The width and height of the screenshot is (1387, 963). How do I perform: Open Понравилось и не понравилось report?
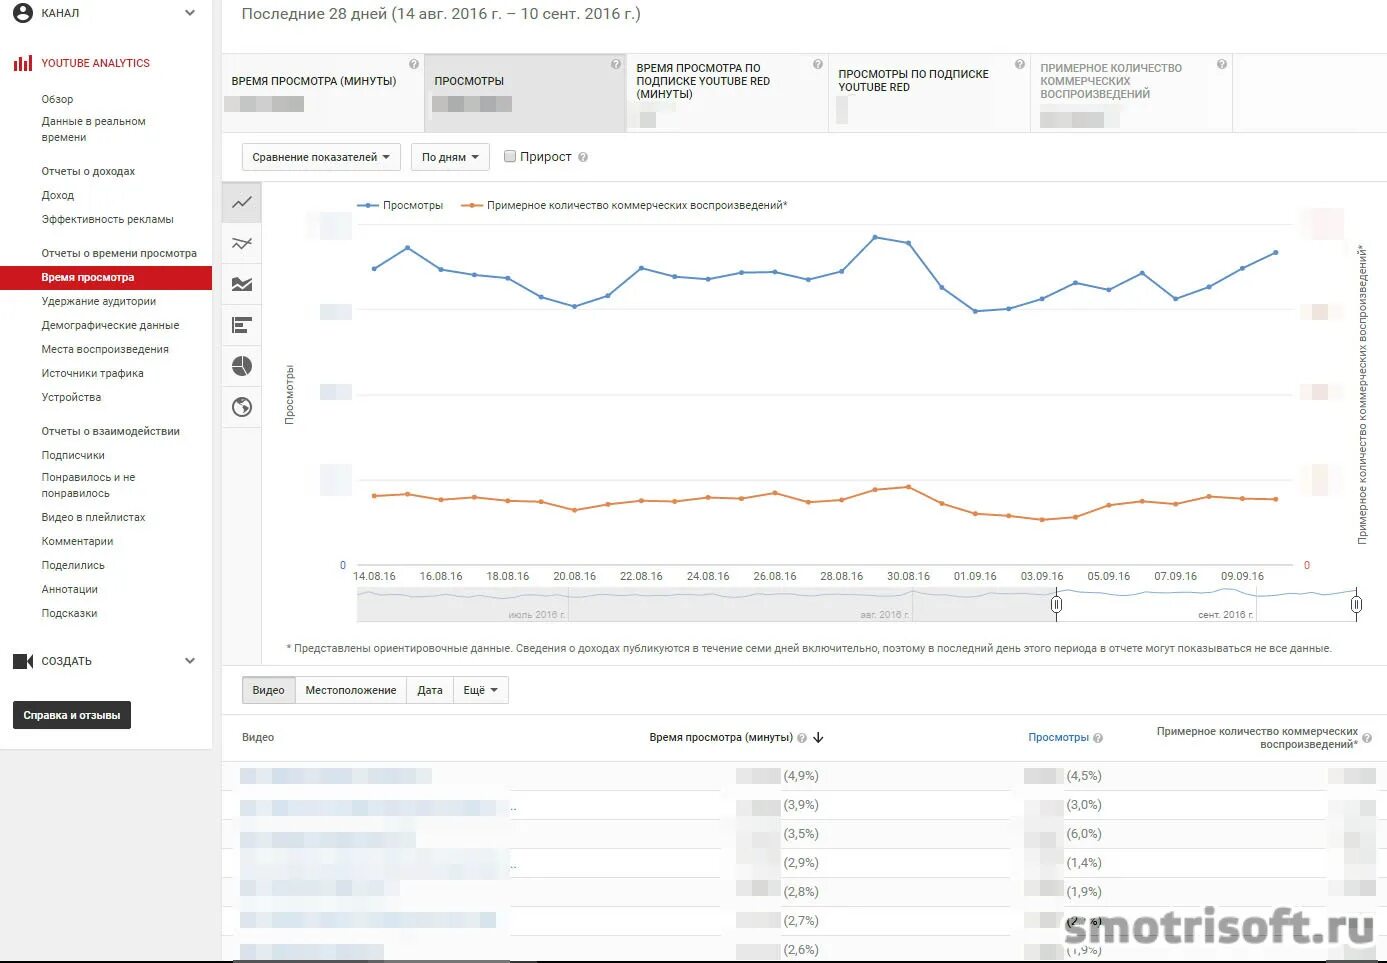[88, 485]
